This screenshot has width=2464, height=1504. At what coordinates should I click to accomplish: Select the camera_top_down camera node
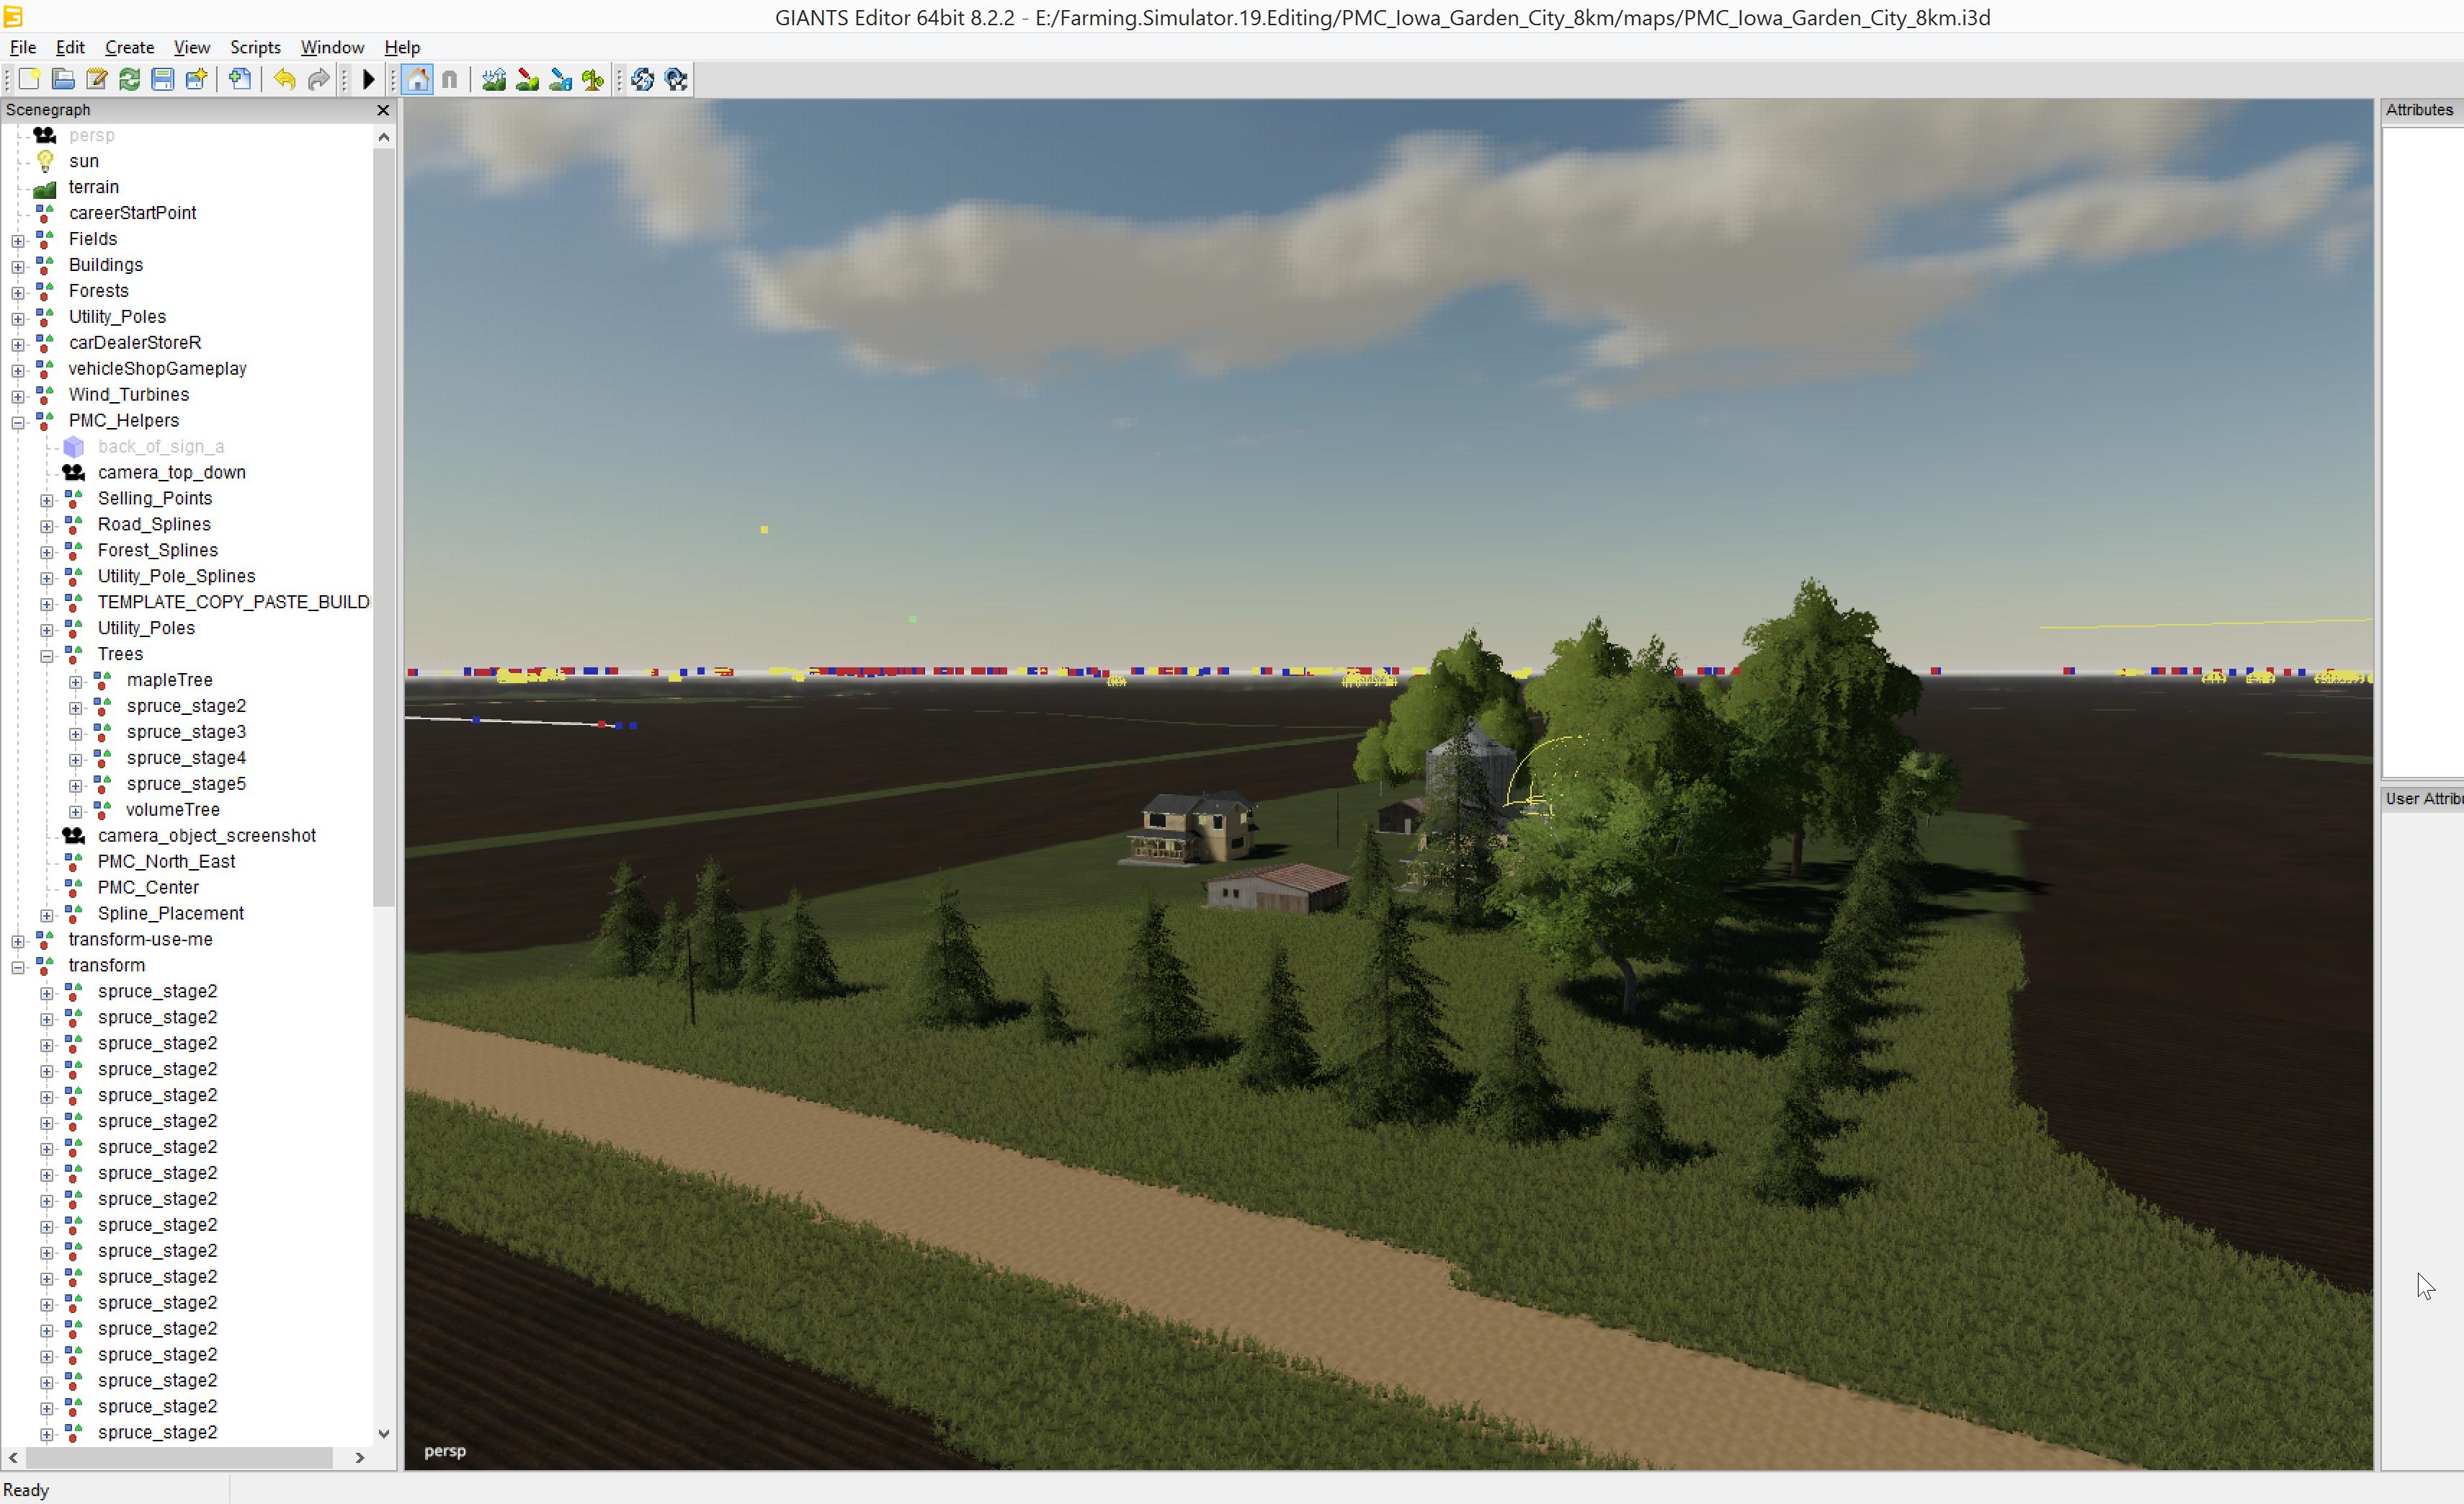click(171, 472)
